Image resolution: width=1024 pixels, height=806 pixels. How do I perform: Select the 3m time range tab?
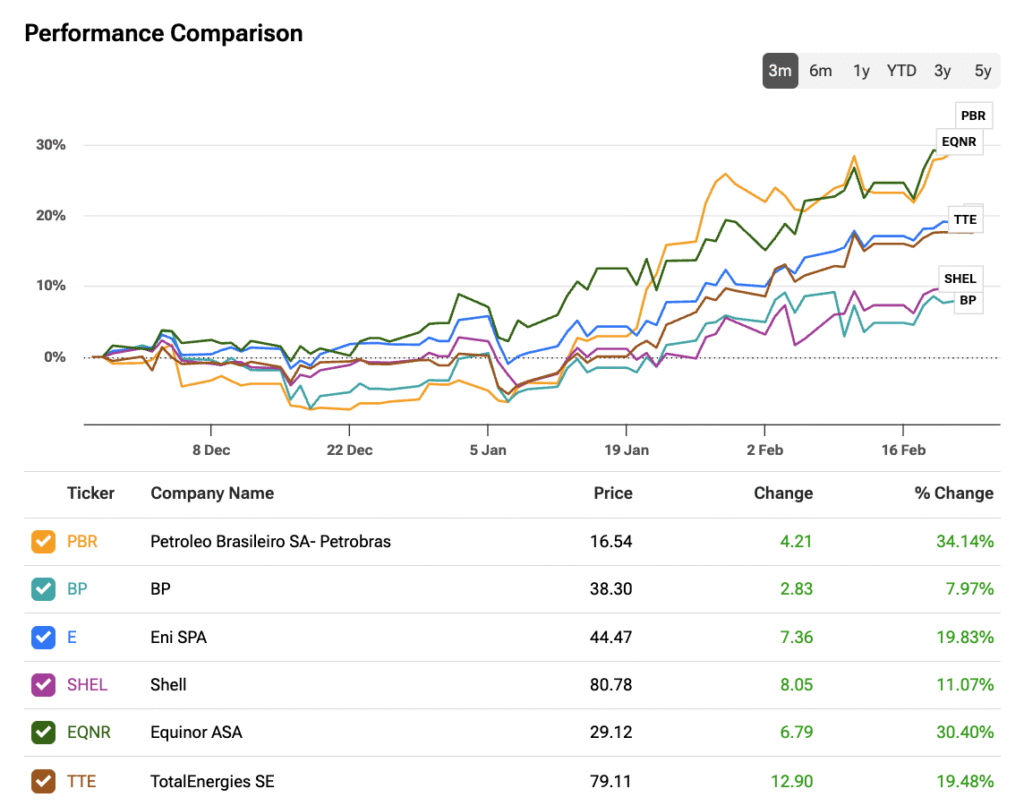[x=780, y=70]
